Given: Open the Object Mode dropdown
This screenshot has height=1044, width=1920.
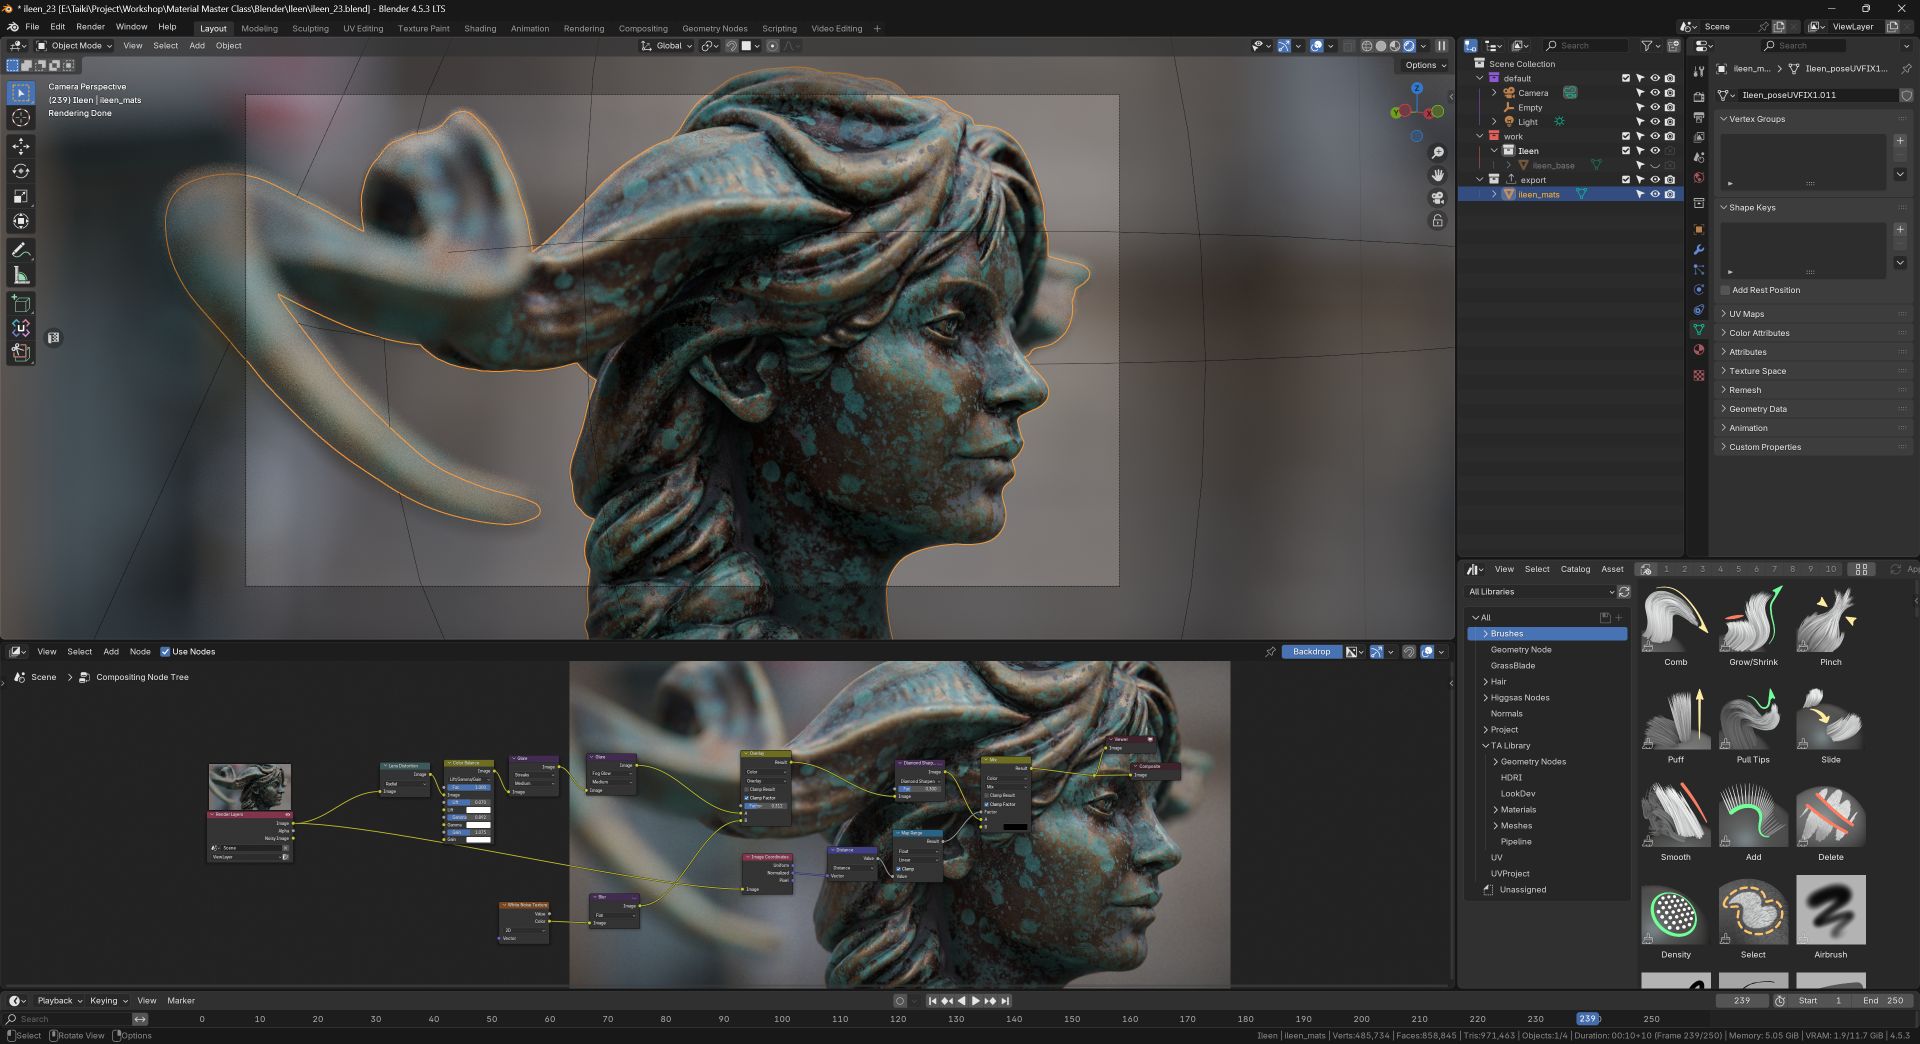Looking at the screenshot, I should click(75, 46).
